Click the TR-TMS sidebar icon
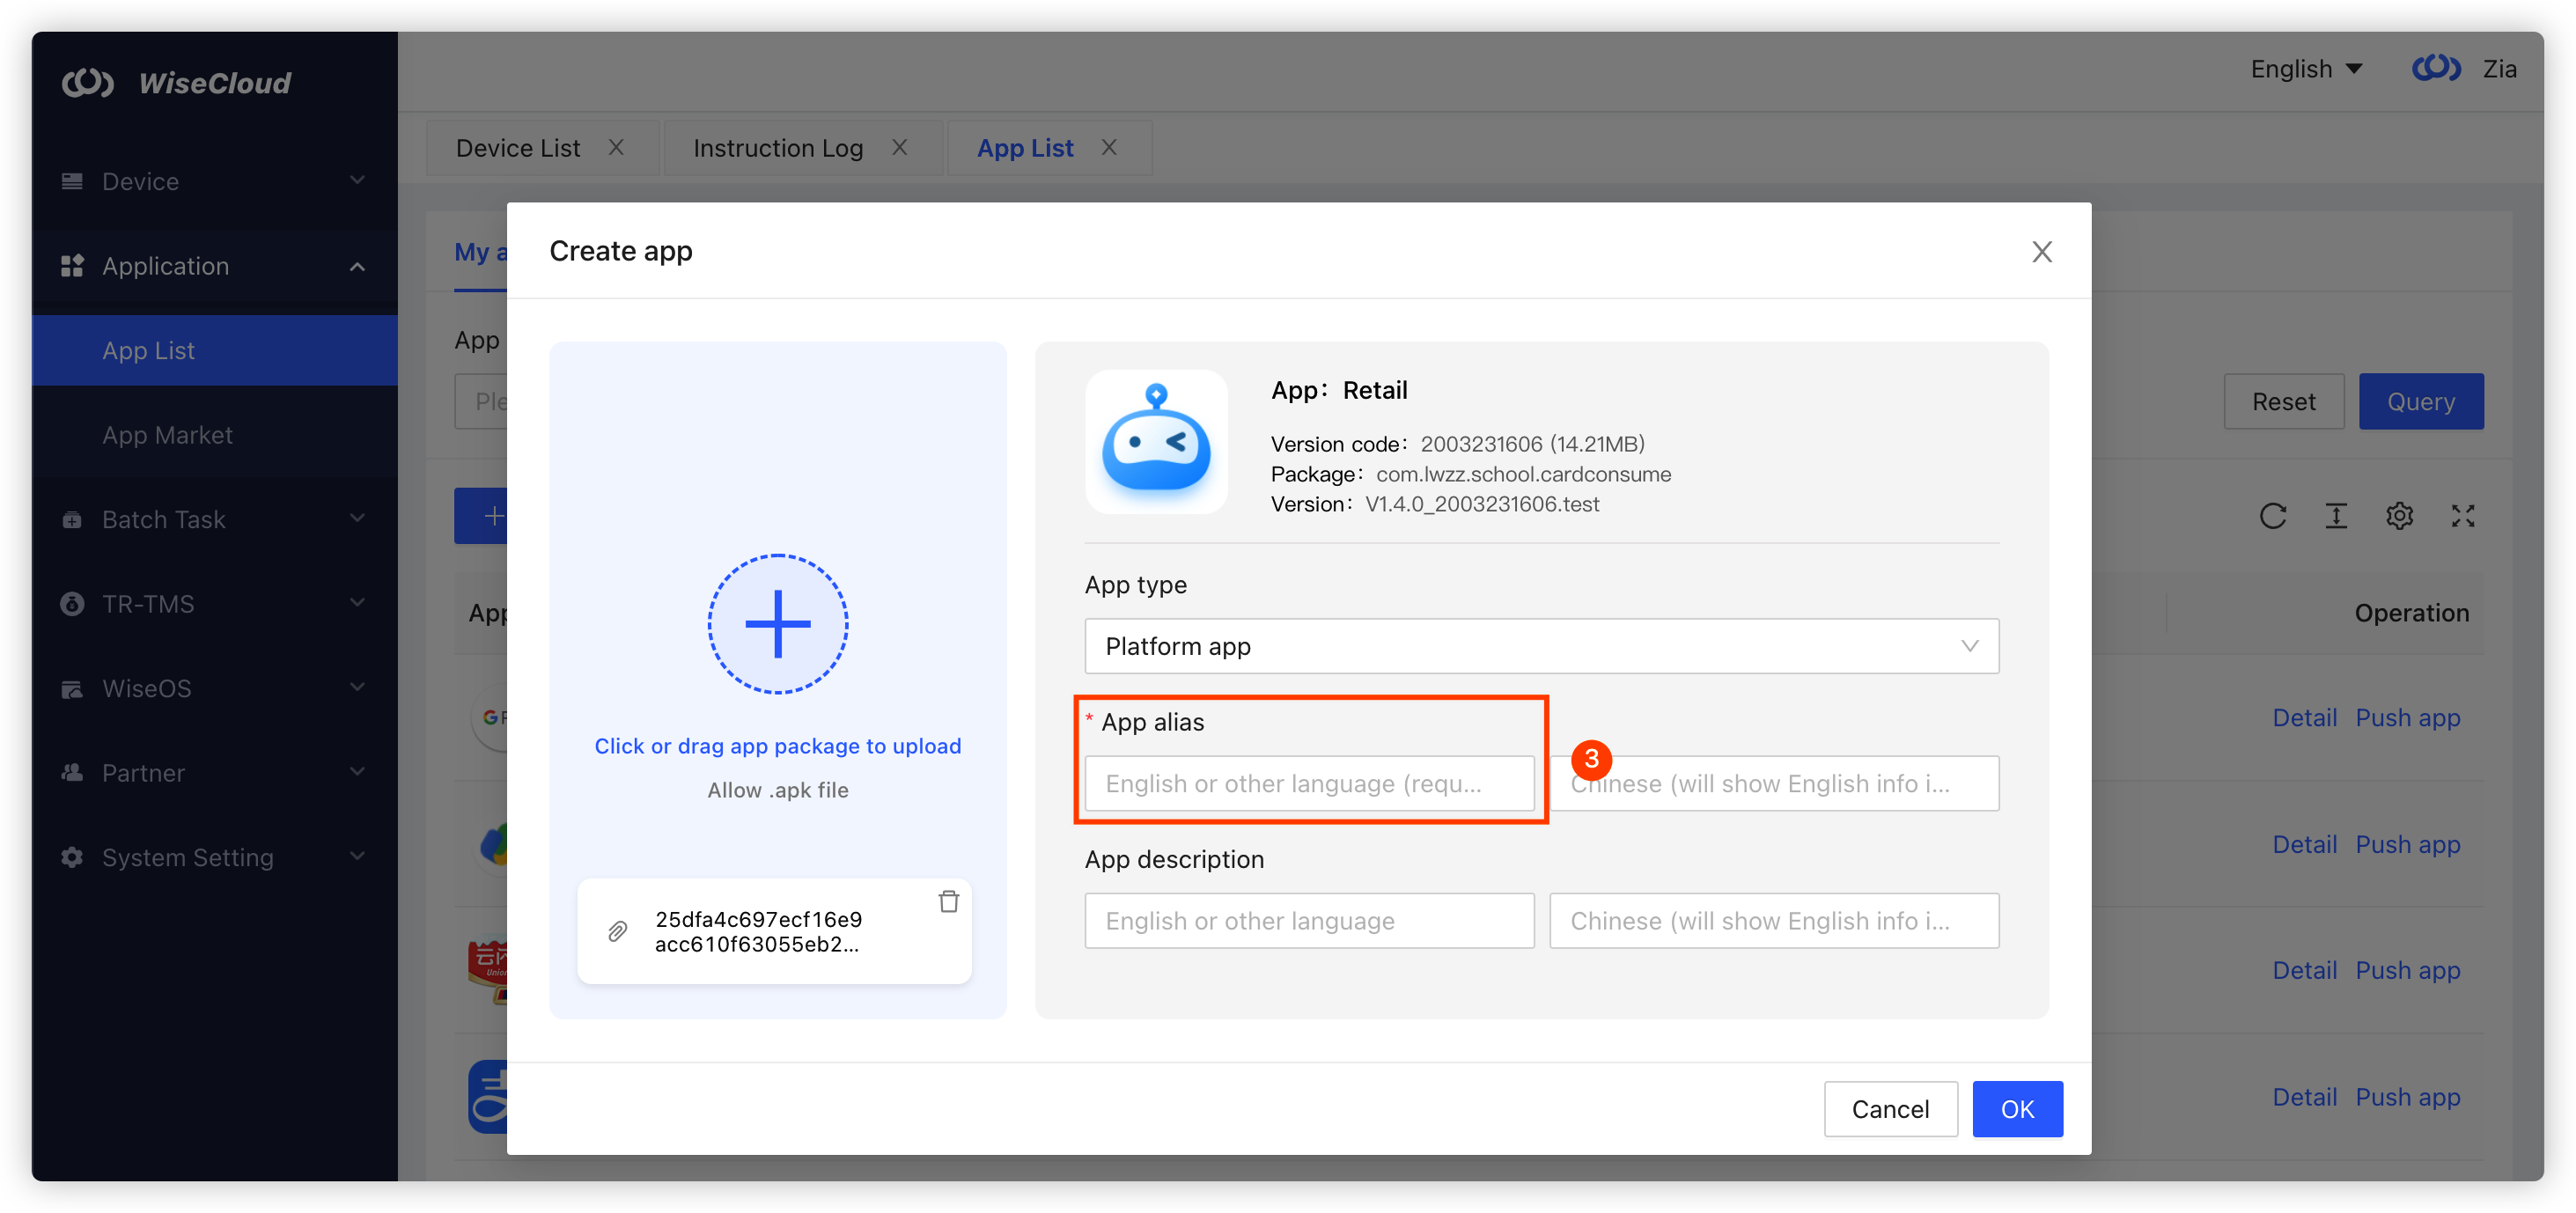This screenshot has width=2576, height=1213. pos(71,603)
